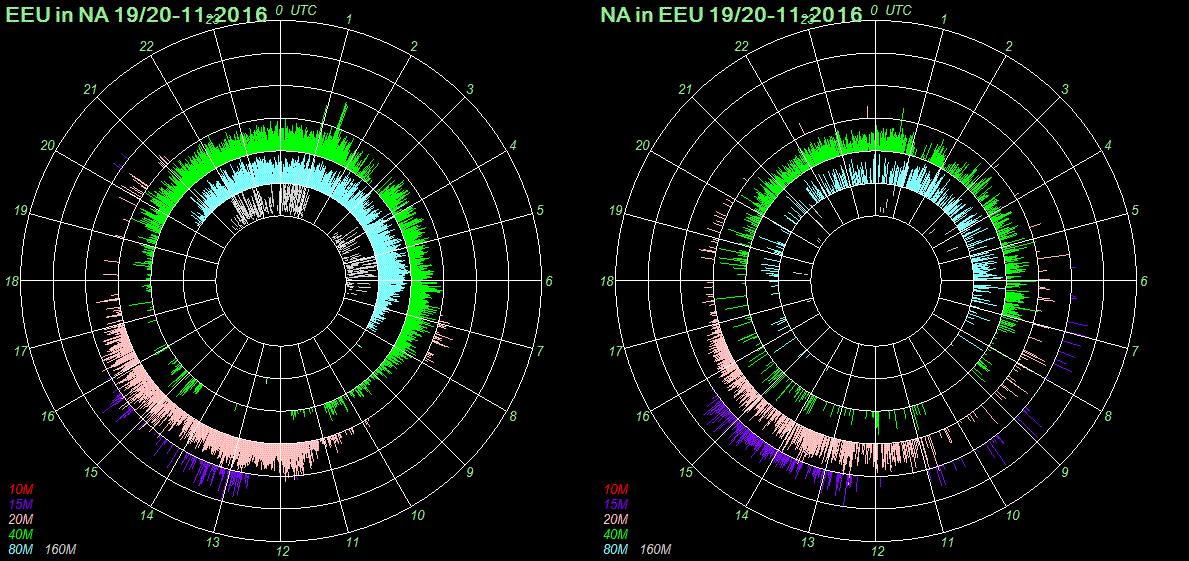Image resolution: width=1189 pixels, height=561 pixels.
Task: Click the 10M legend label in left chart
Action: click(20, 489)
